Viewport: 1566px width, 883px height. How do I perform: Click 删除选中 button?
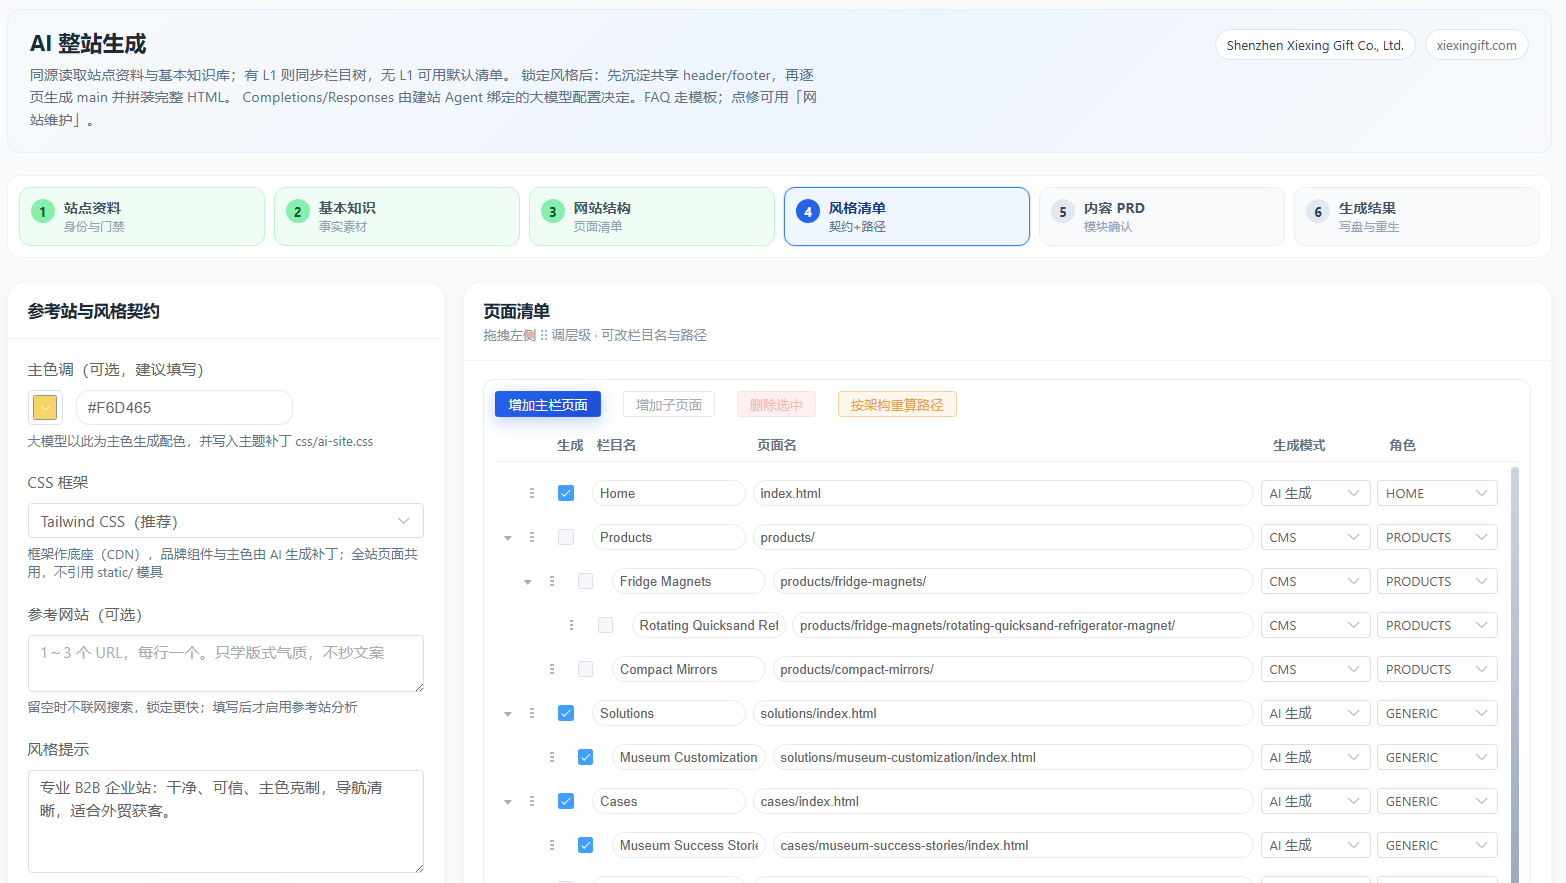[776, 404]
